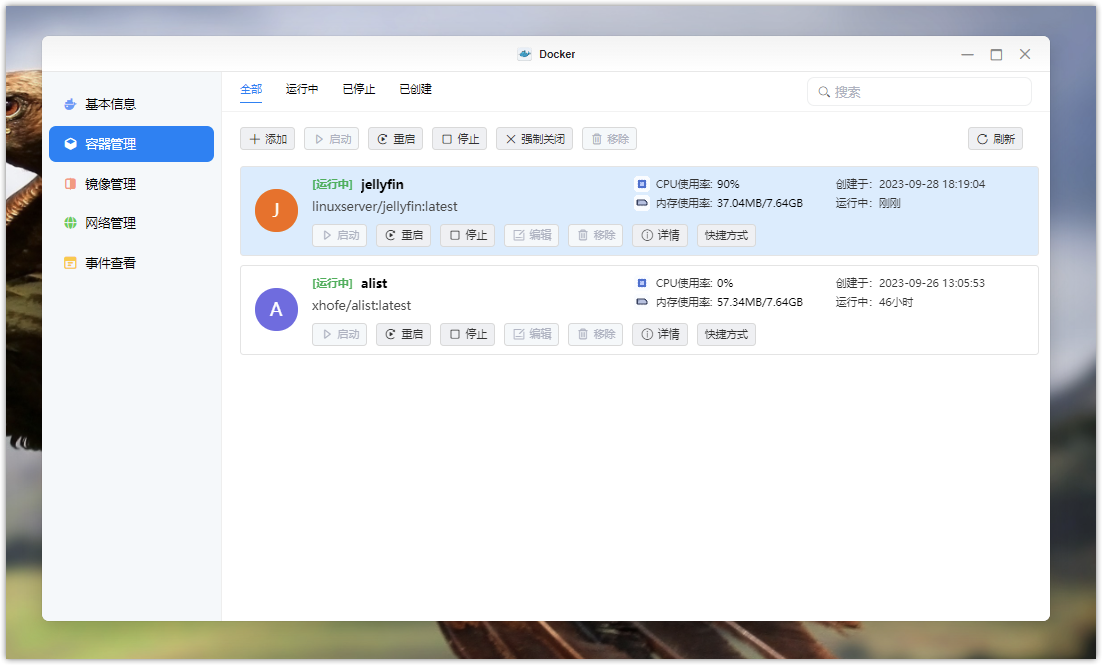Click the 刷新 refresh button
The width and height of the screenshot is (1102, 665).
pos(995,139)
